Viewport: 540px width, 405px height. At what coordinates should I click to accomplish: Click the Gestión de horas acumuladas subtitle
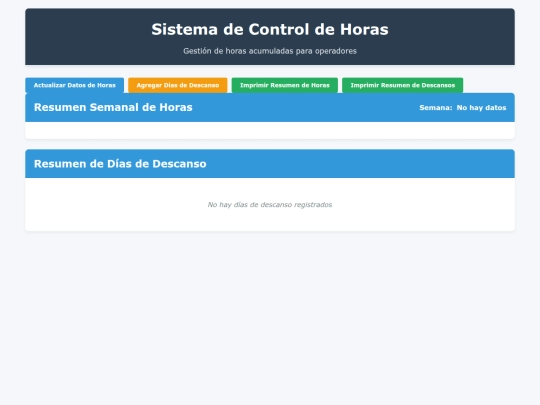[270, 51]
